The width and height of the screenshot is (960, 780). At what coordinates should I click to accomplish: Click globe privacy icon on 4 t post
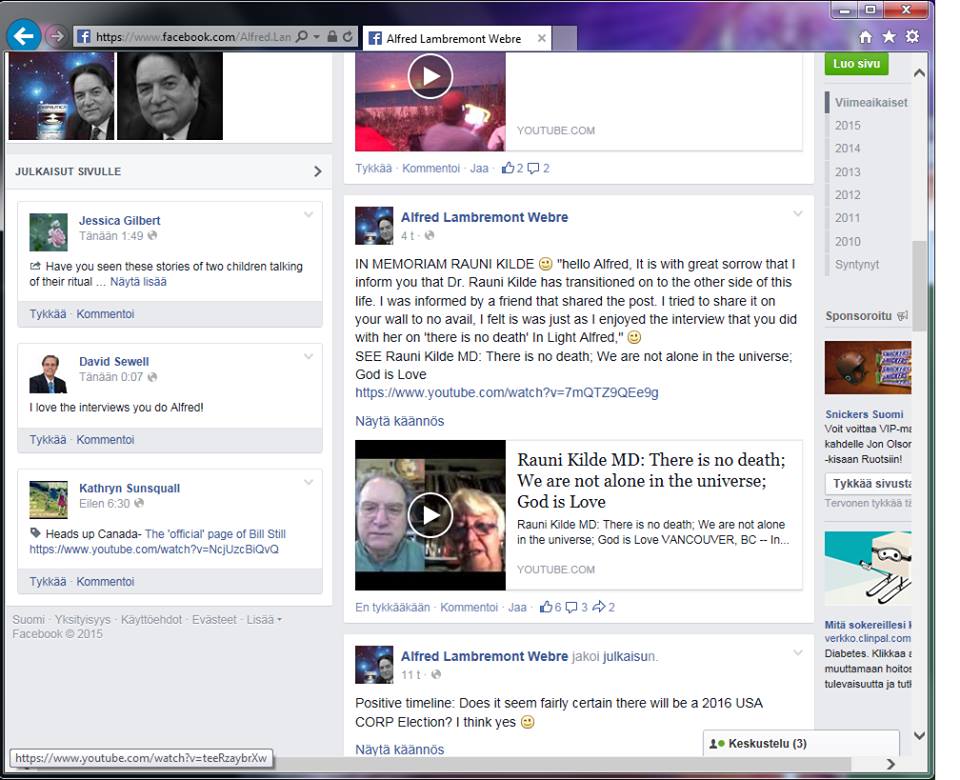click(x=429, y=235)
